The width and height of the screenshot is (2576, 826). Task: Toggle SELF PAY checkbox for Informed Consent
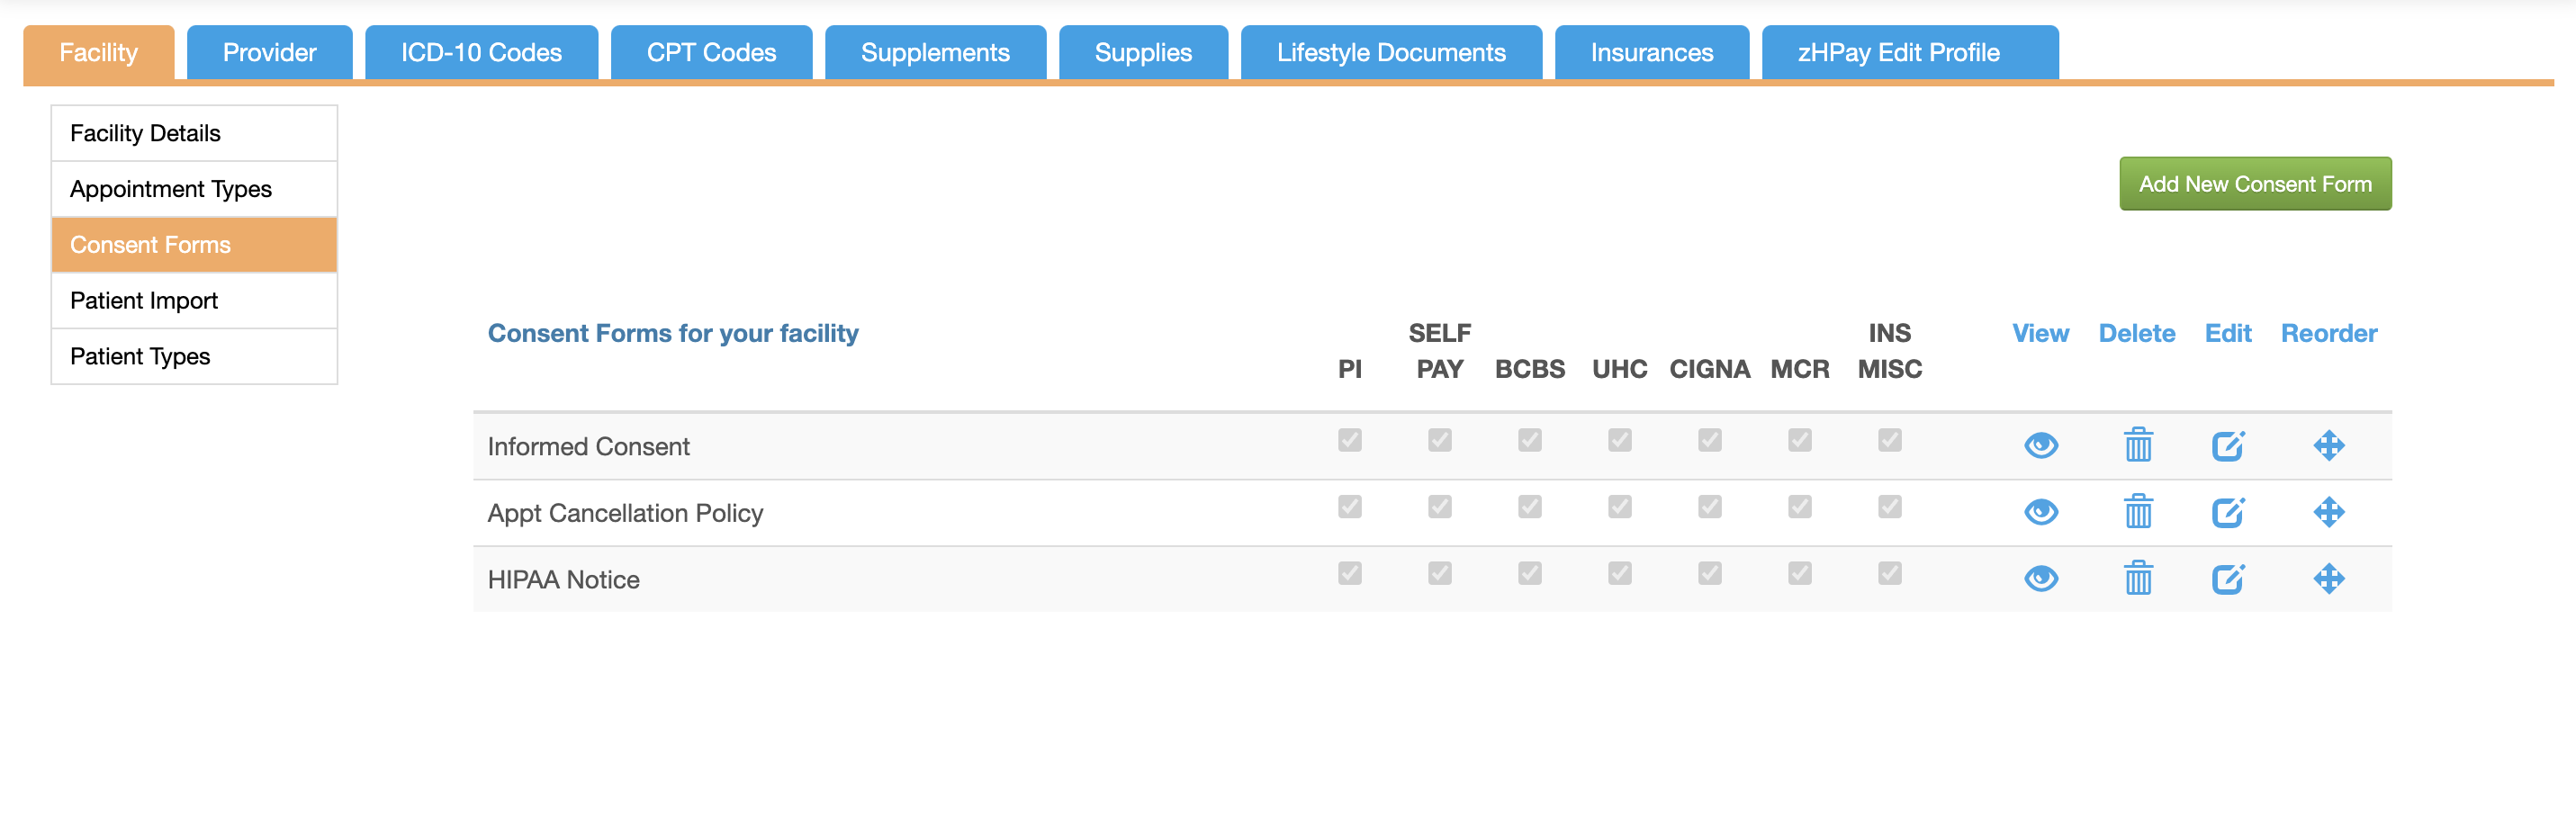click(1439, 440)
